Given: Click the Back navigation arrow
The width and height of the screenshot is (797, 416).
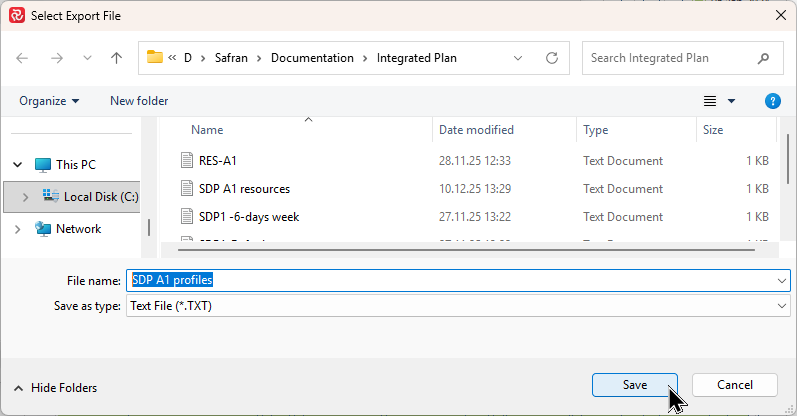Looking at the screenshot, I should [23, 58].
